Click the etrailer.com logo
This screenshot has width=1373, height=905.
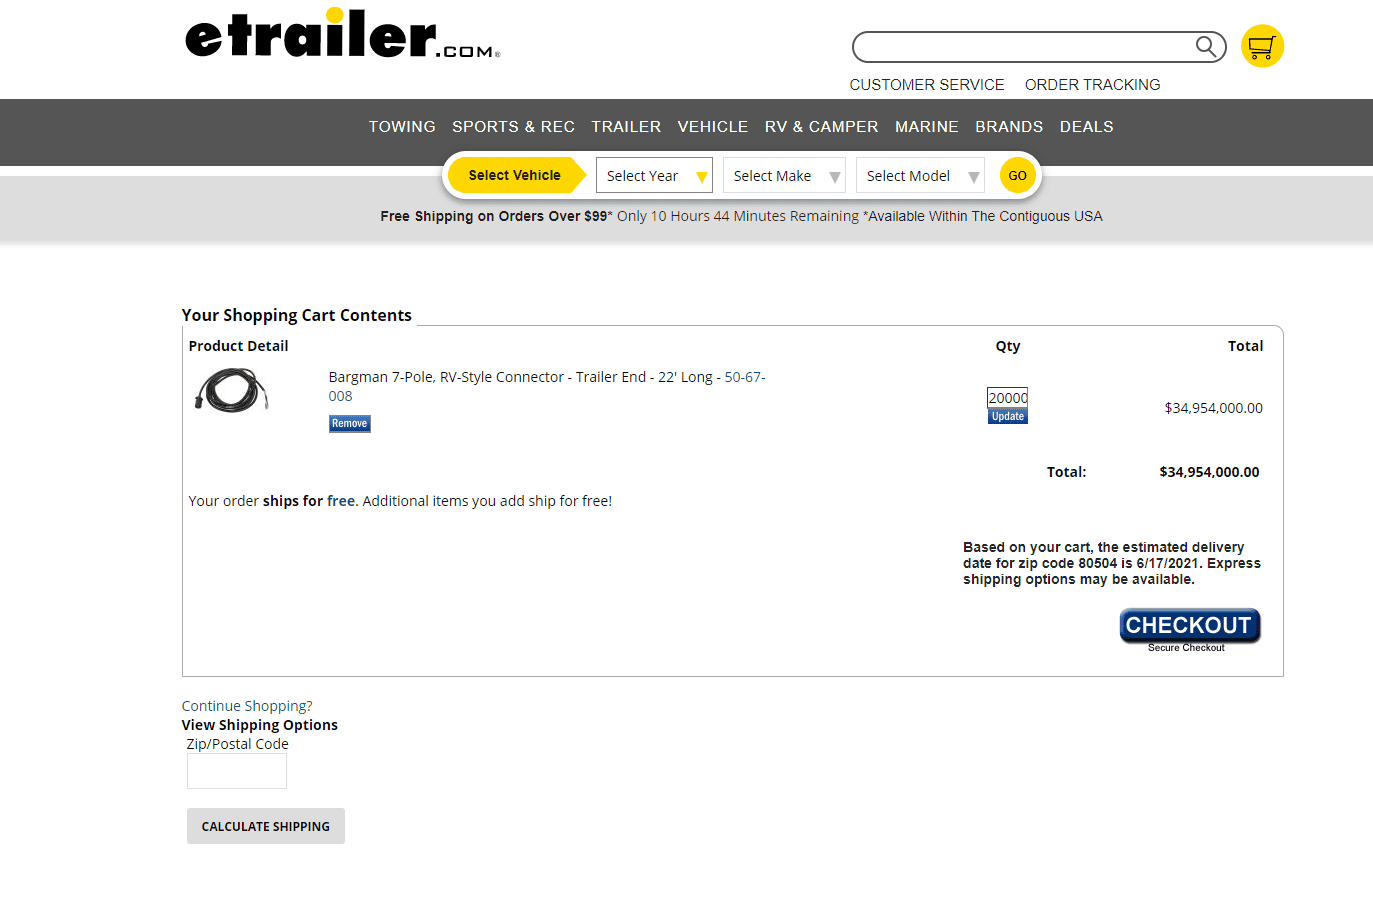coord(342,34)
